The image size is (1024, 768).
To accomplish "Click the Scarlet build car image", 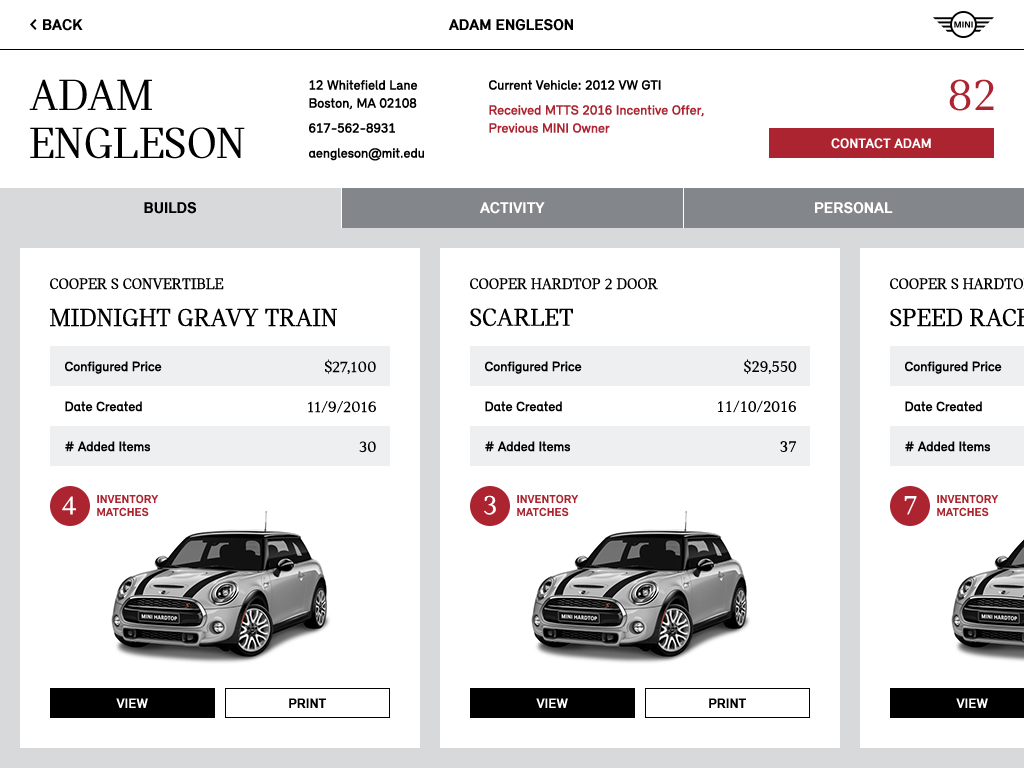I will coord(640,592).
